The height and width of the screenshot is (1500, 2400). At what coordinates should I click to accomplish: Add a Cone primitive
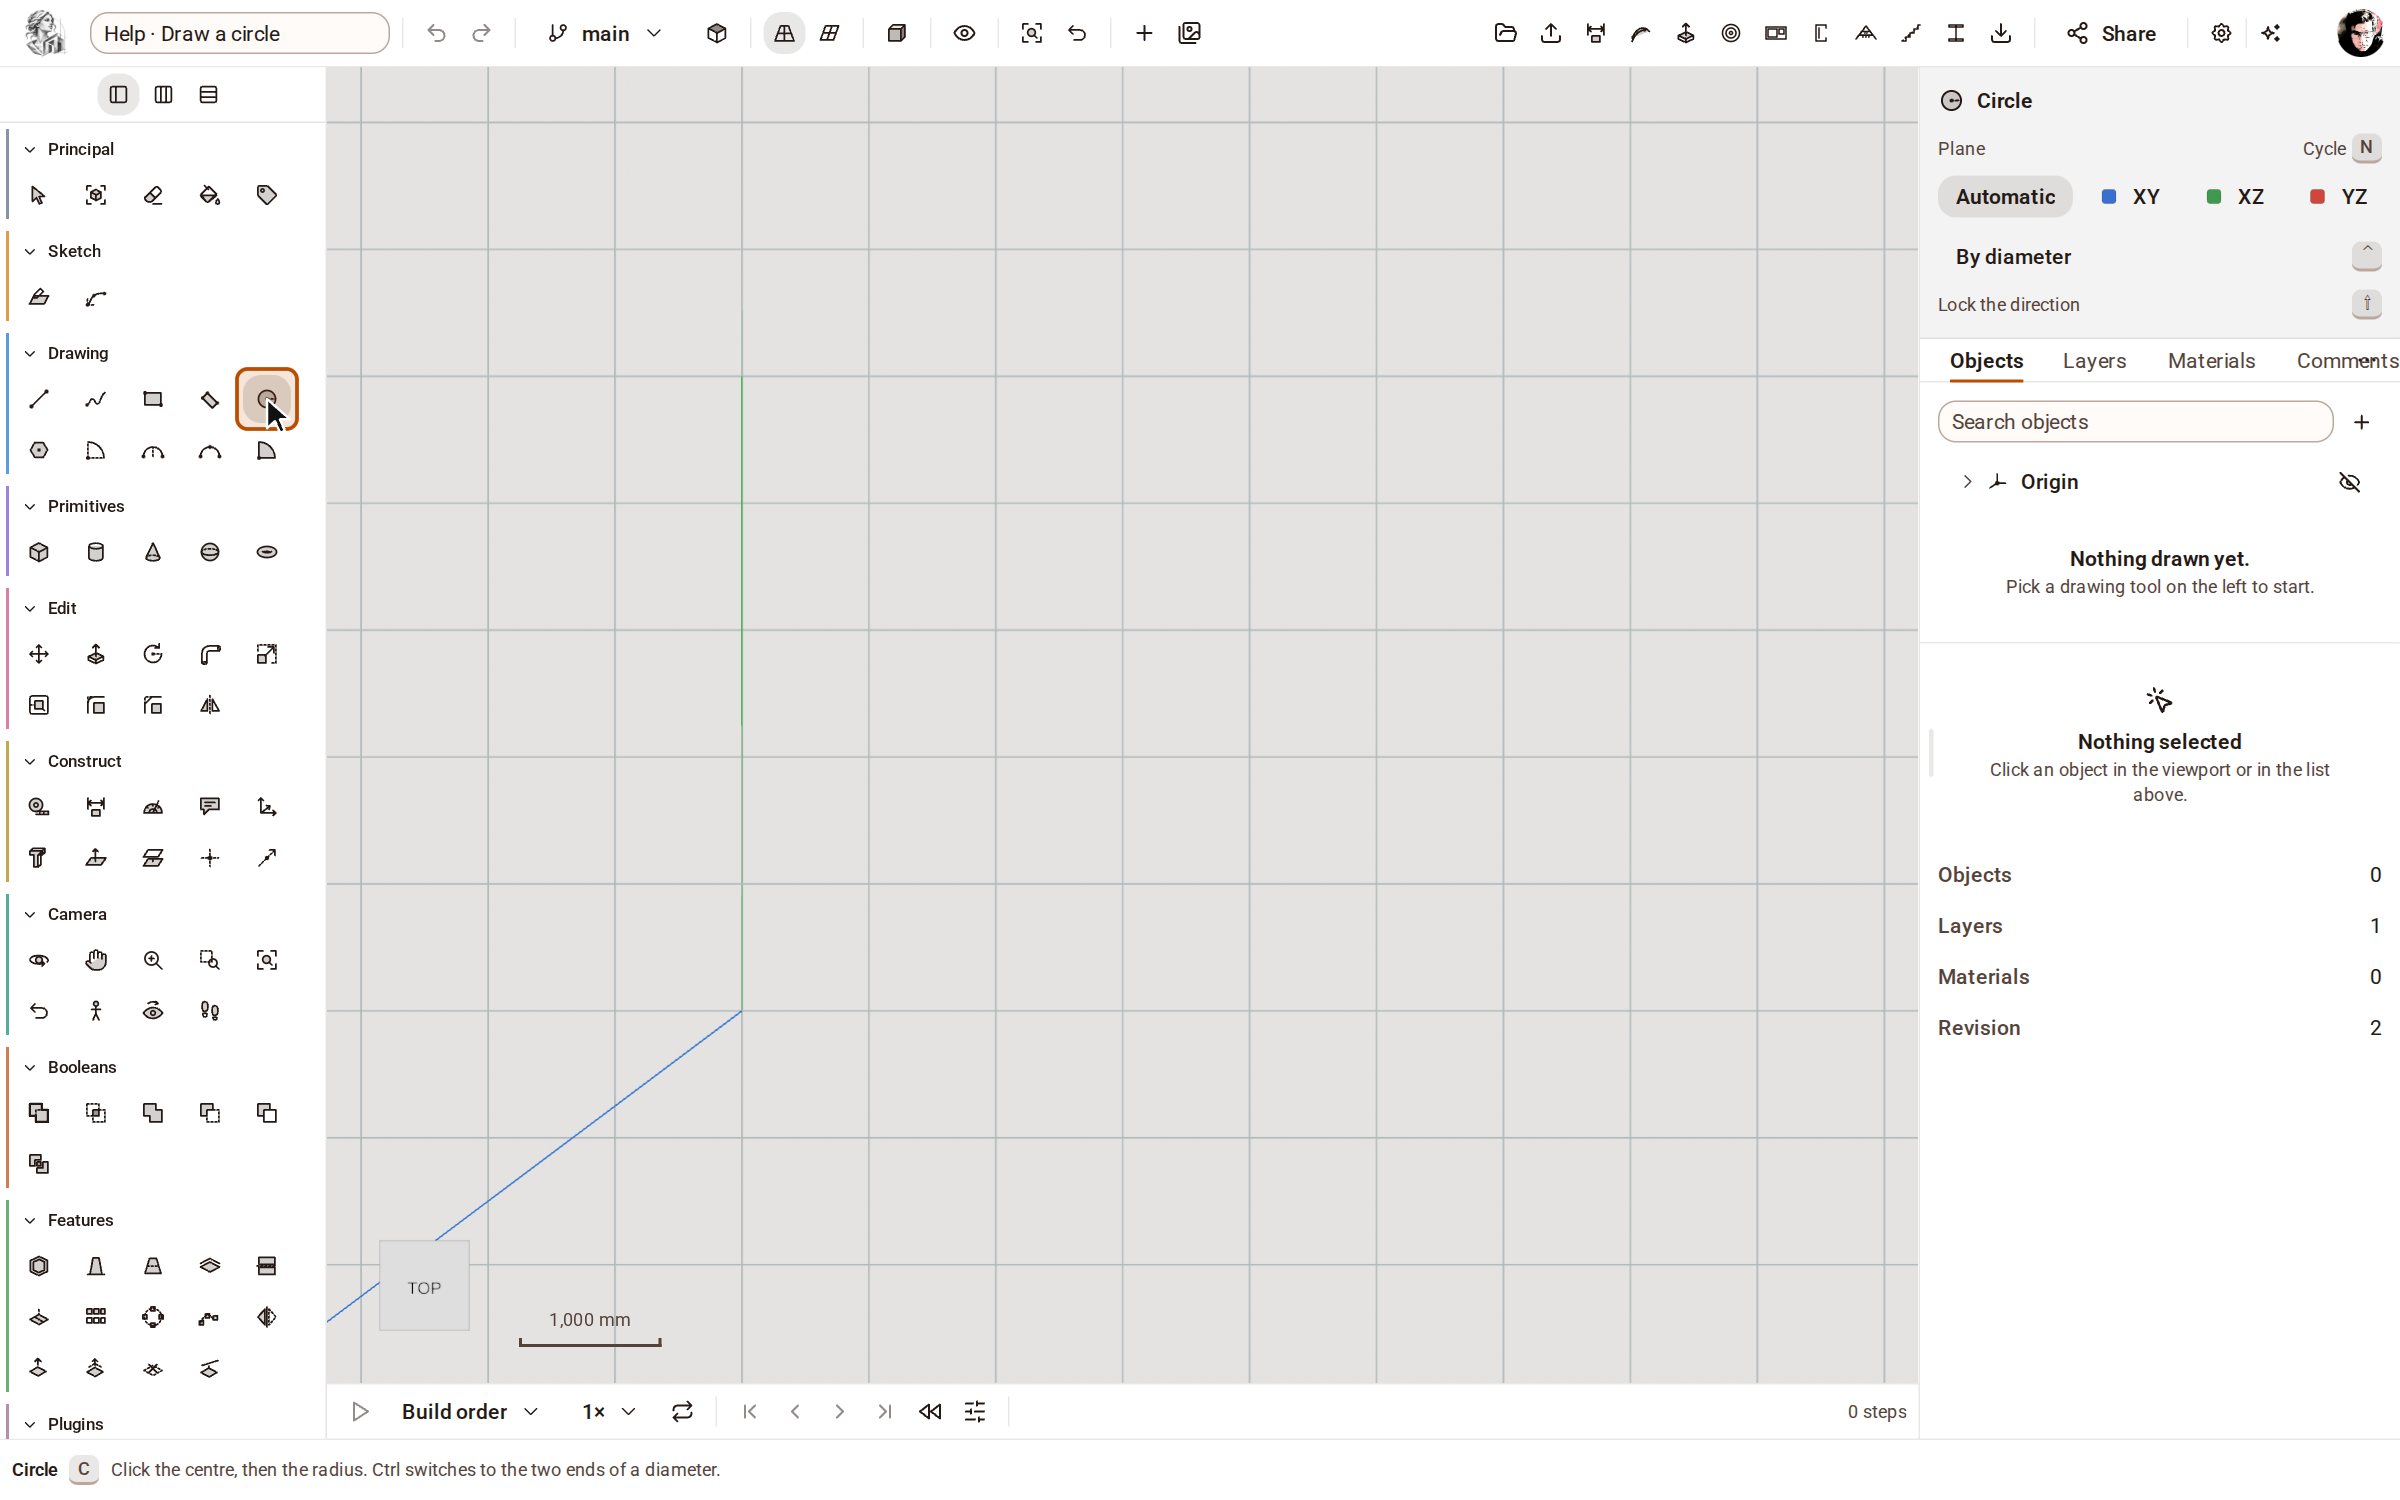click(153, 553)
